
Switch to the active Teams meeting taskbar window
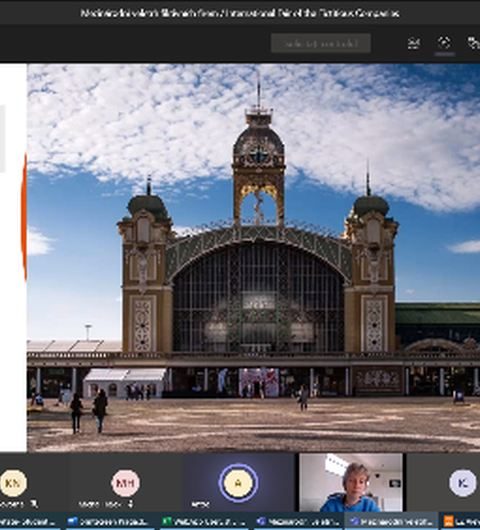(391, 522)
